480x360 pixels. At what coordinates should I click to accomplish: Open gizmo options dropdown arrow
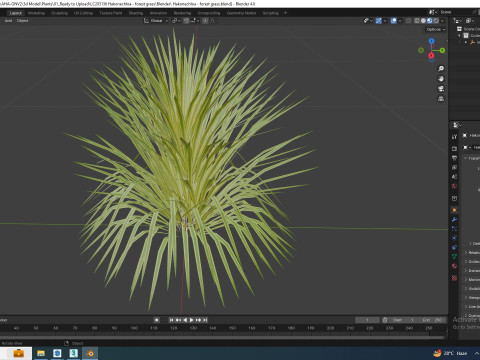385,21
